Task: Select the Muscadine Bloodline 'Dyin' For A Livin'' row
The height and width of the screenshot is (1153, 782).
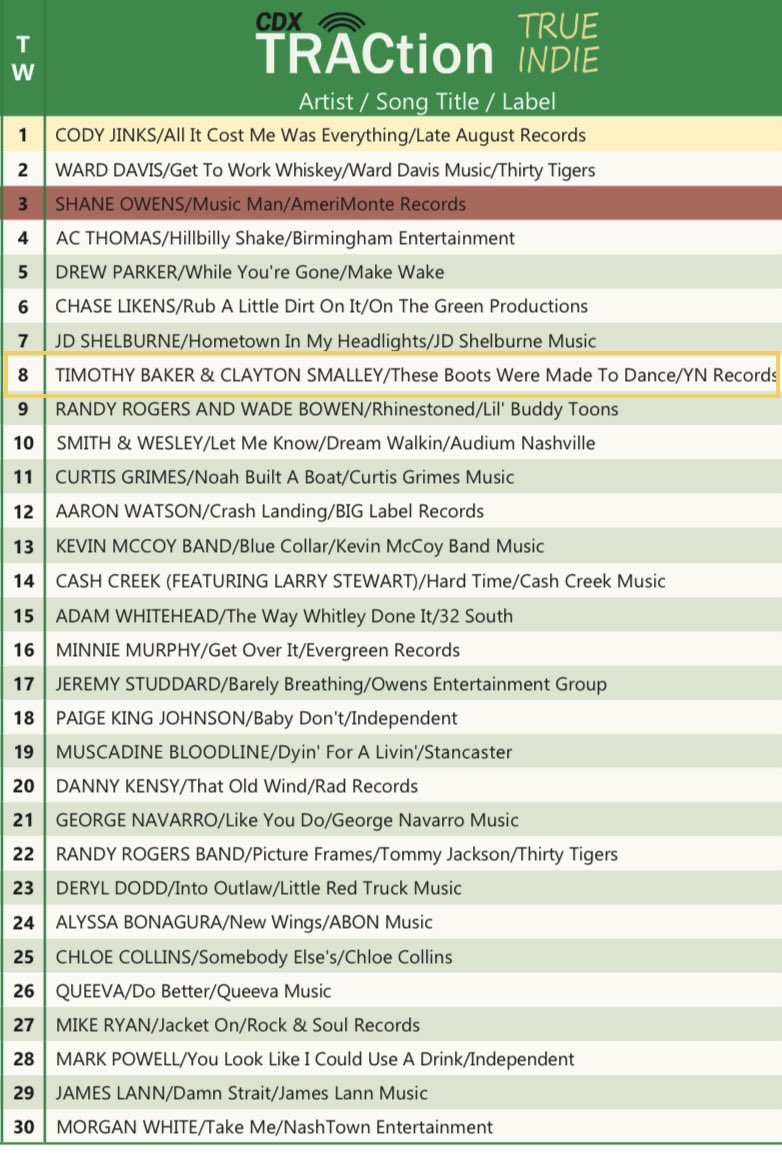Action: tap(391, 752)
